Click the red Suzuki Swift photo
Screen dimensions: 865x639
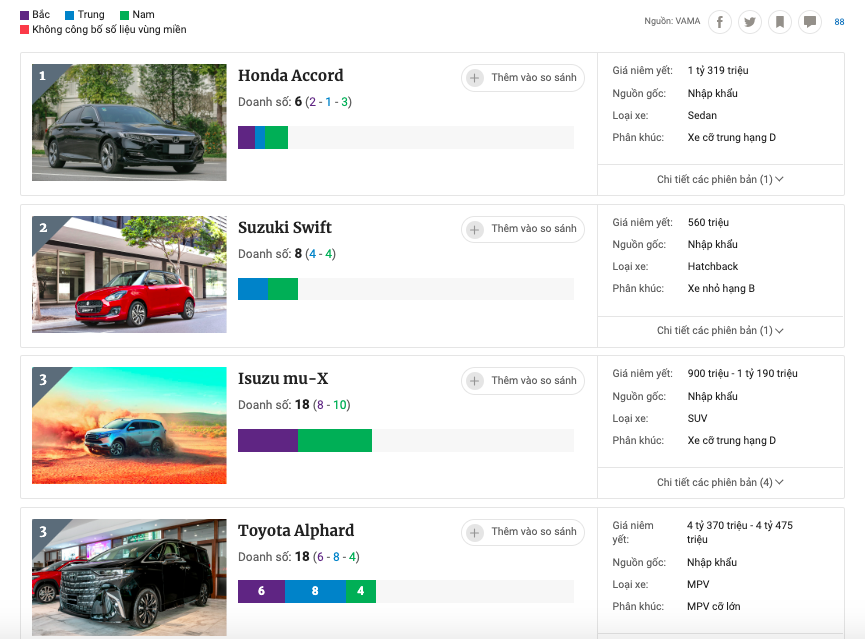[x=129, y=274]
